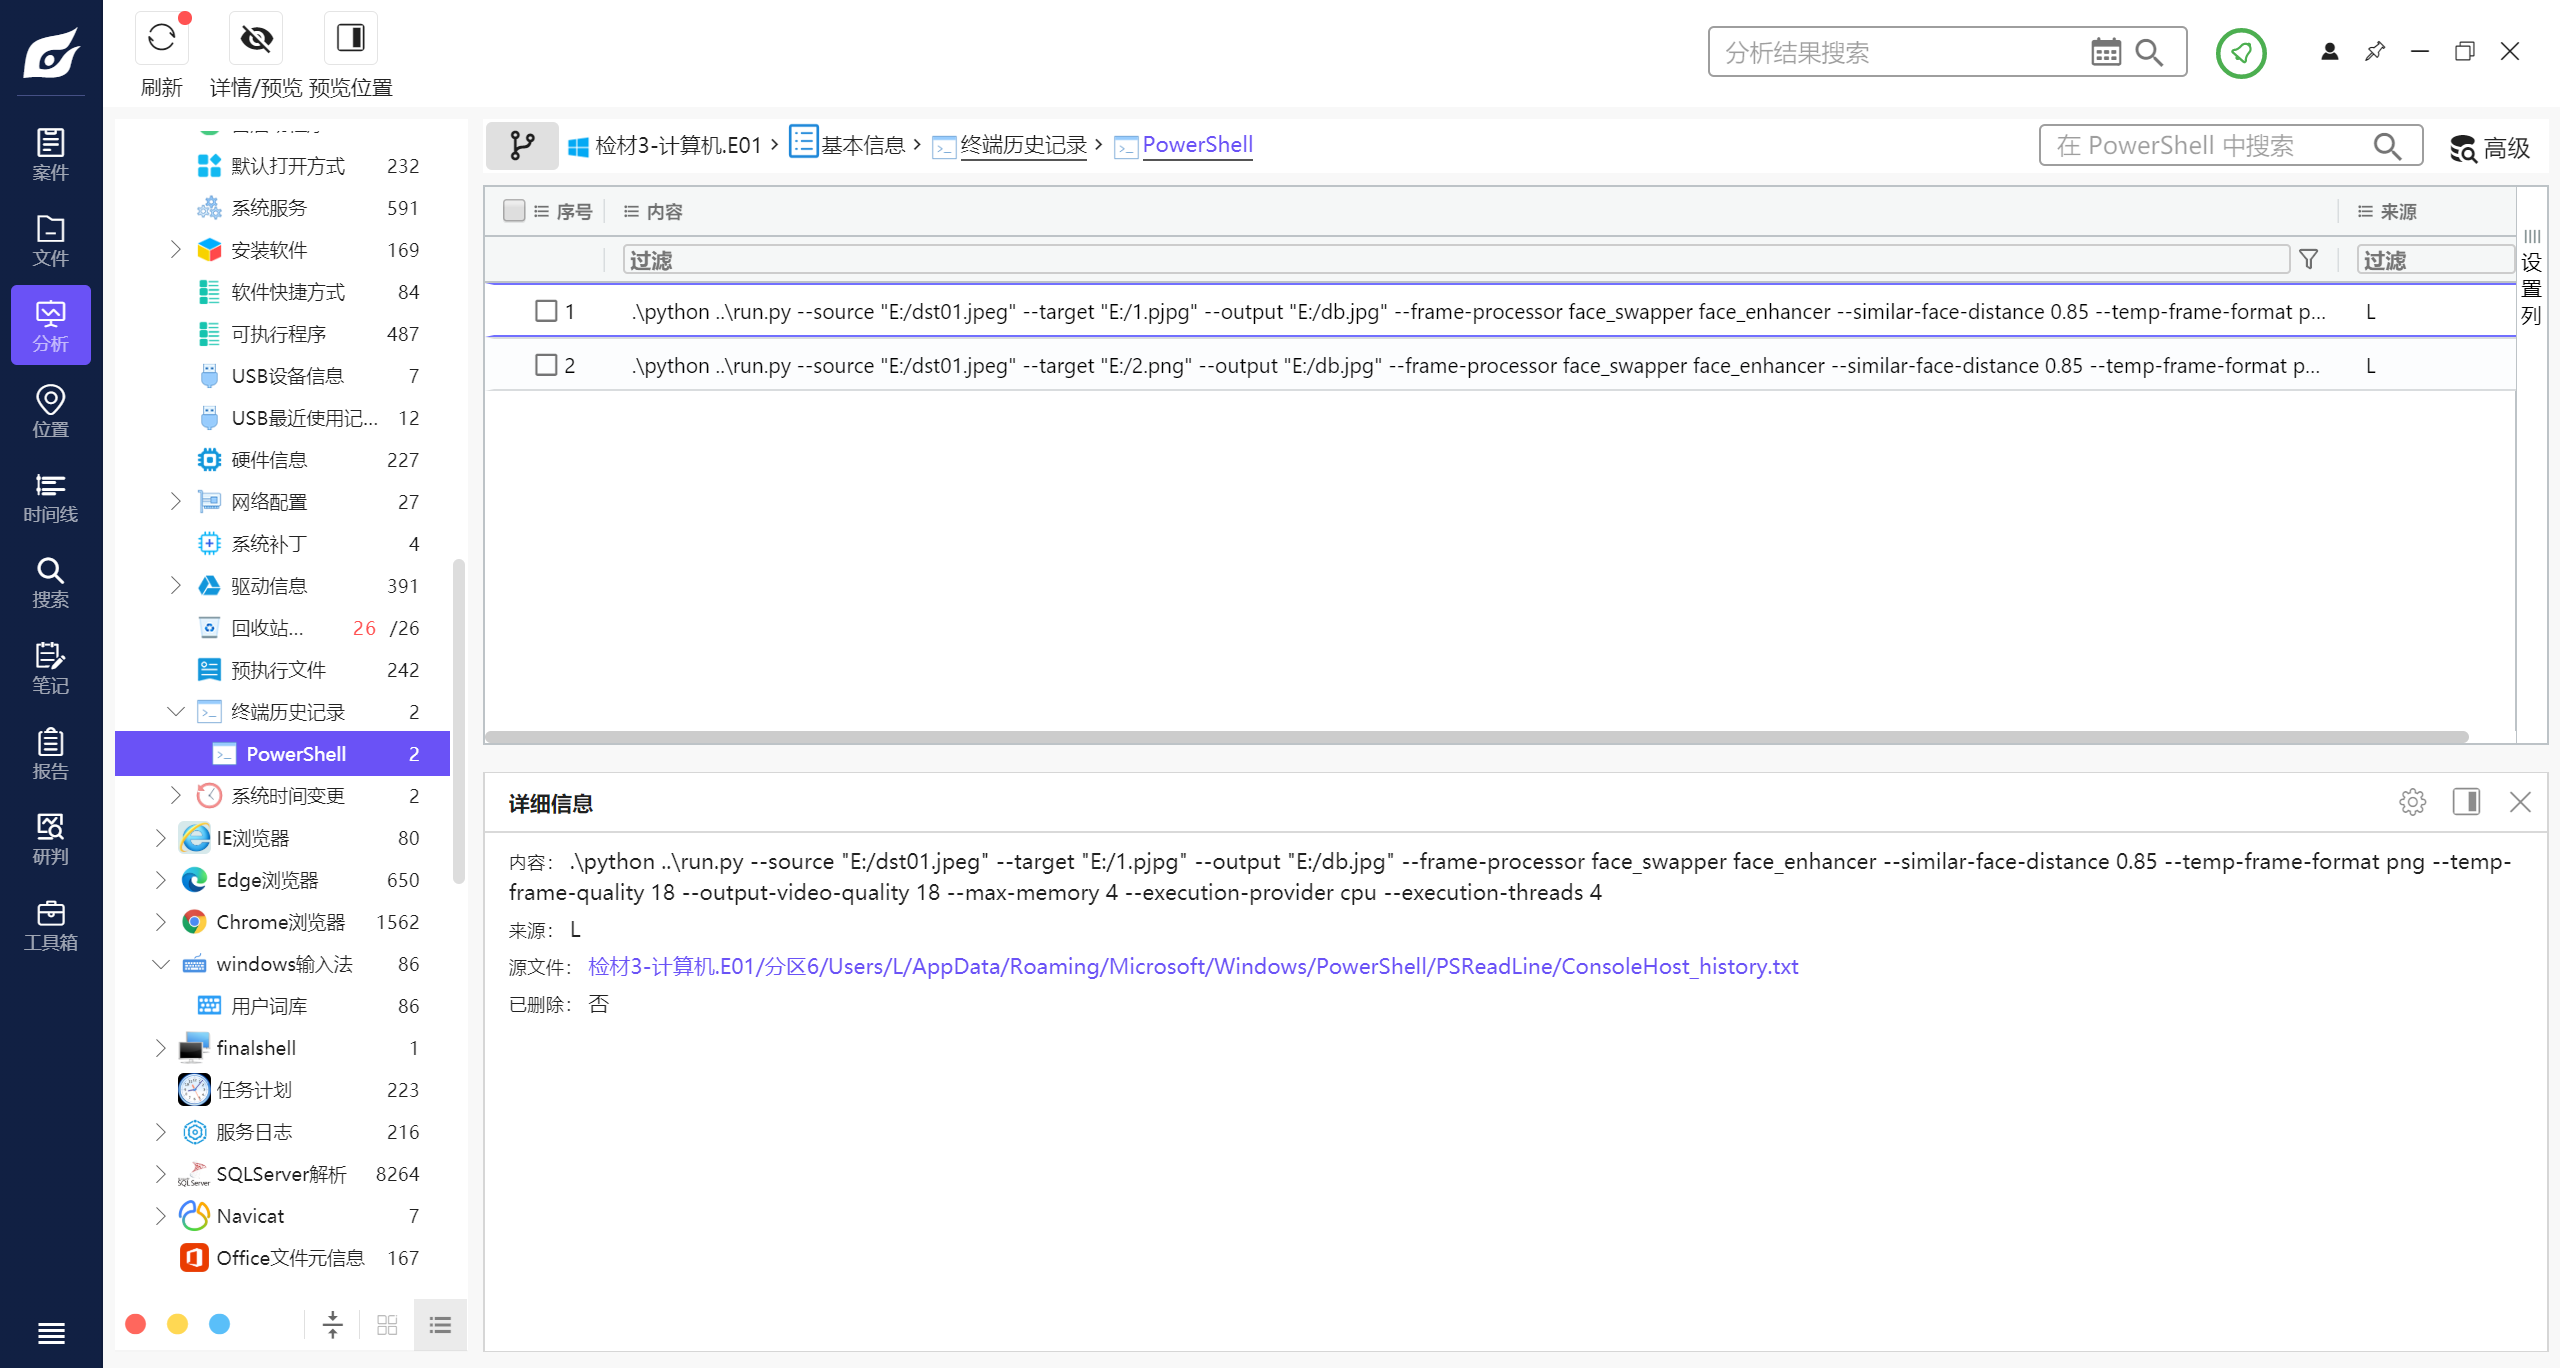Click the 高级 advanced search button
Image resolution: width=2560 pixels, height=1368 pixels.
coord(2488,148)
